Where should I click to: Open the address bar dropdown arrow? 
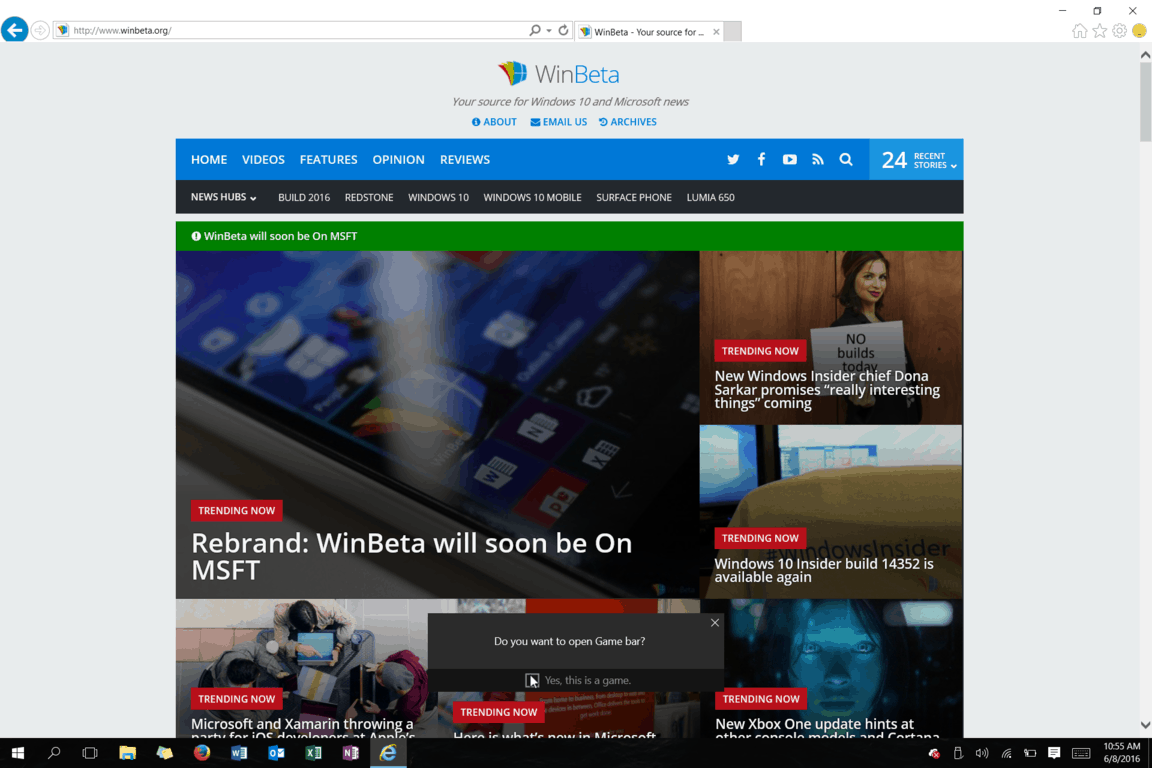(550, 31)
